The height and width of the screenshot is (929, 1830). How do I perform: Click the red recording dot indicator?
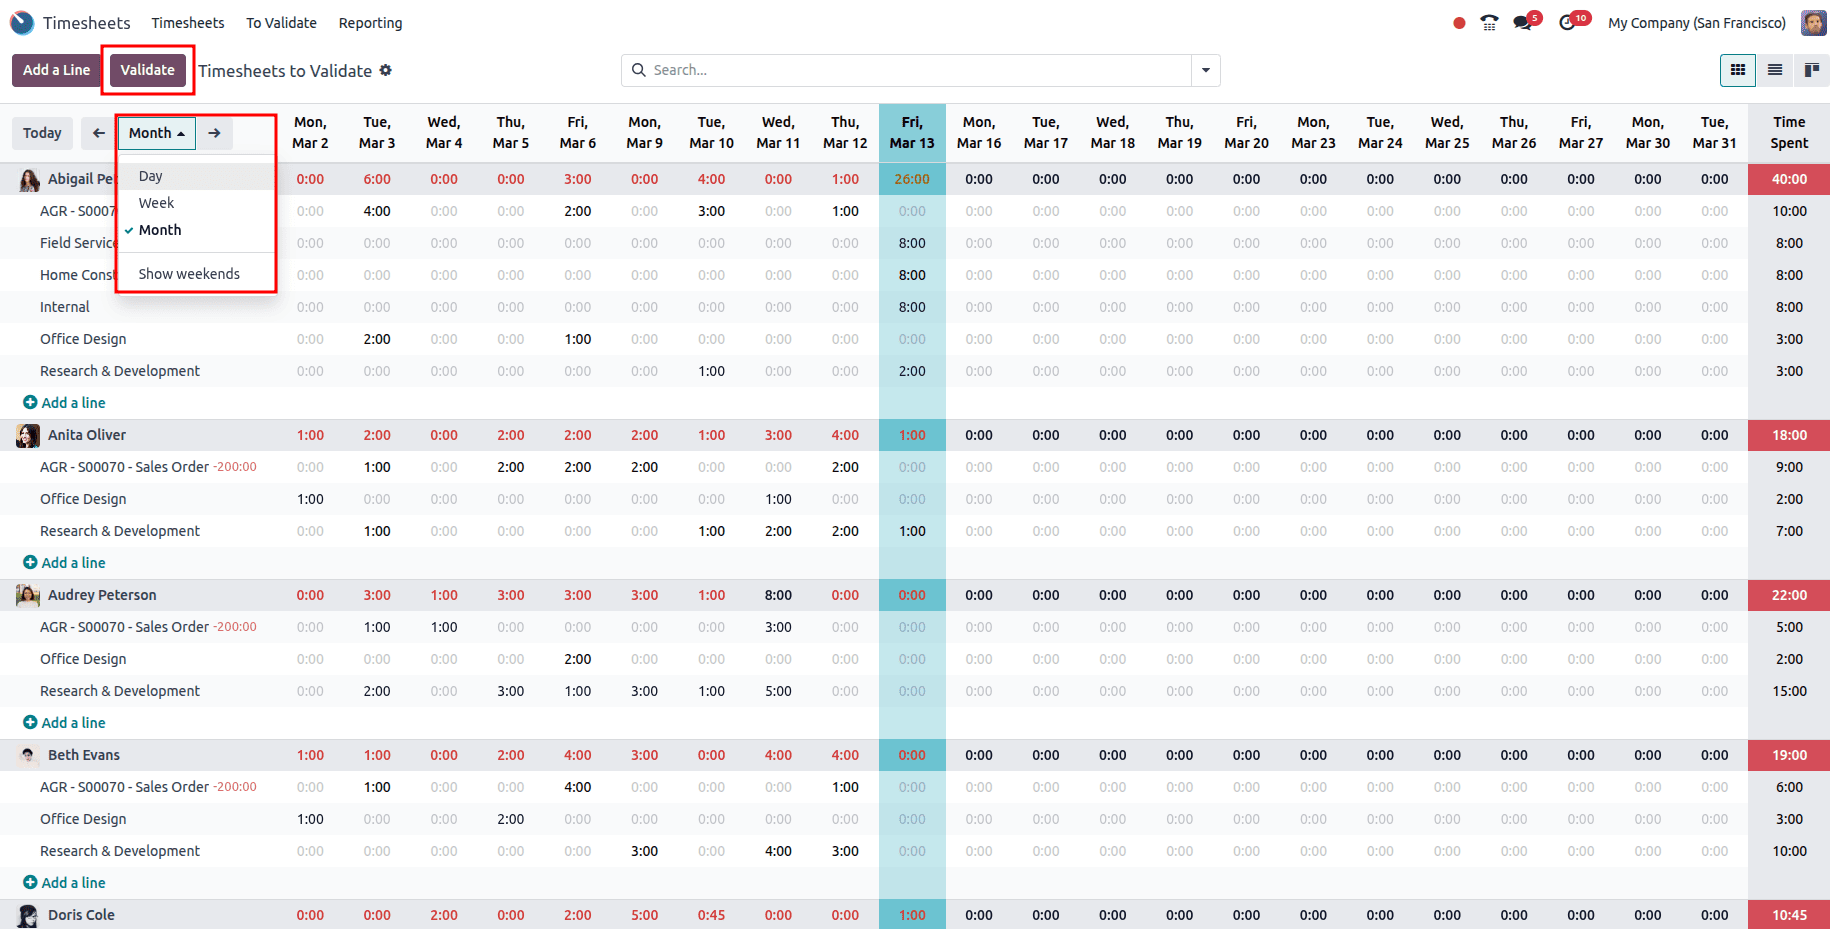click(1459, 20)
